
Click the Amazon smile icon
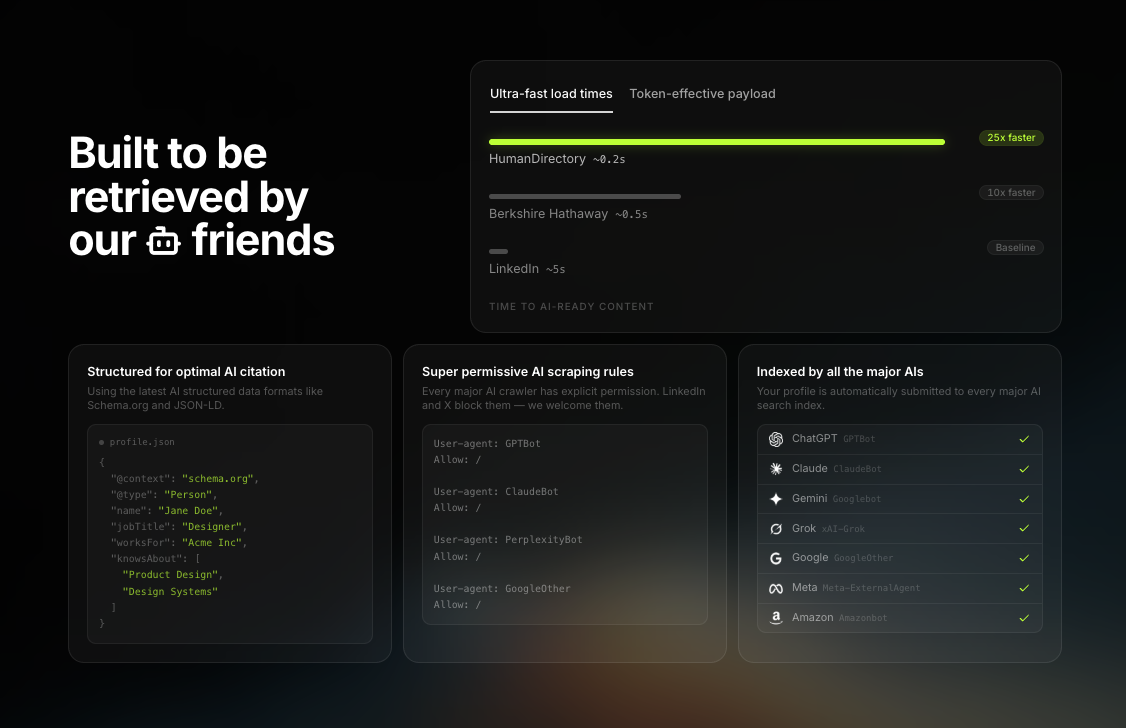(x=775, y=618)
